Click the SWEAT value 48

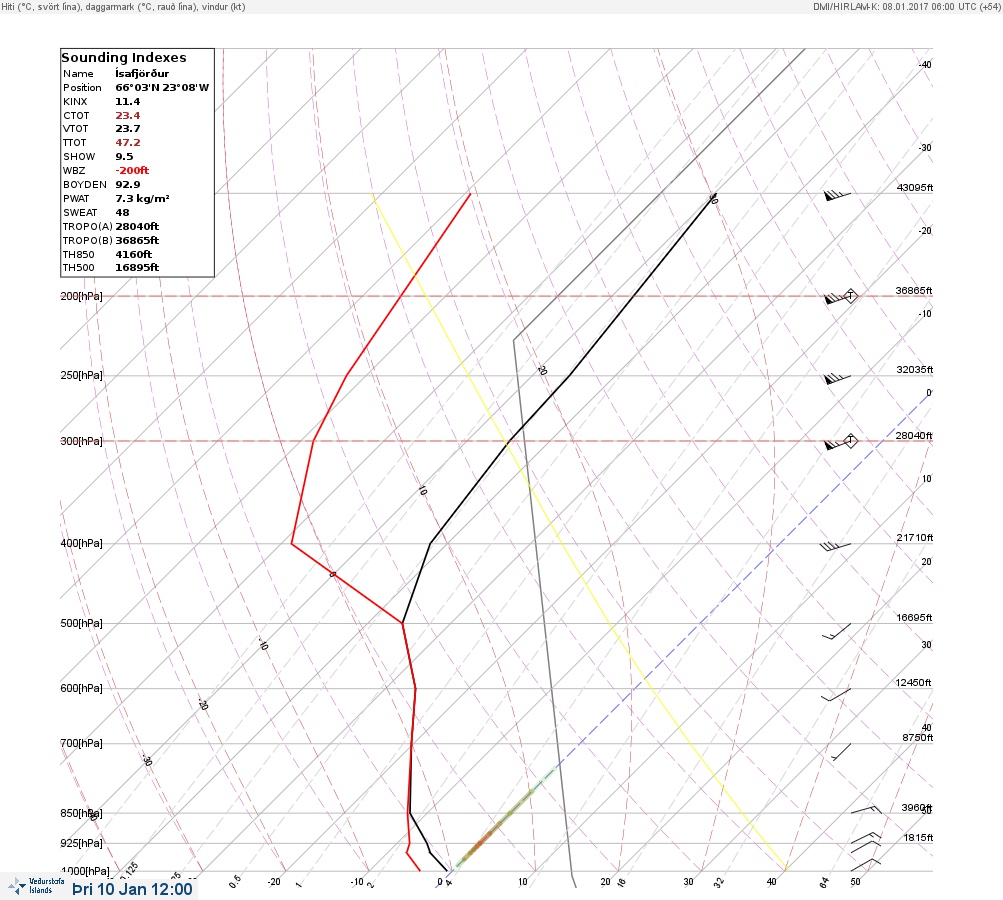click(122, 213)
